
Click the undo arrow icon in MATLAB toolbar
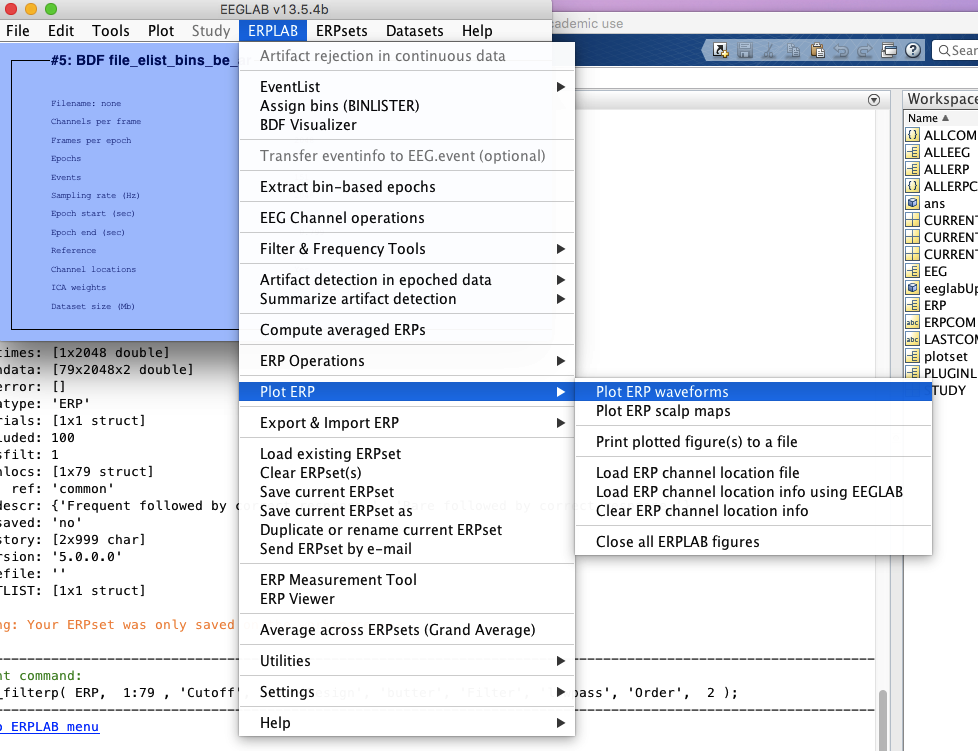coord(841,51)
